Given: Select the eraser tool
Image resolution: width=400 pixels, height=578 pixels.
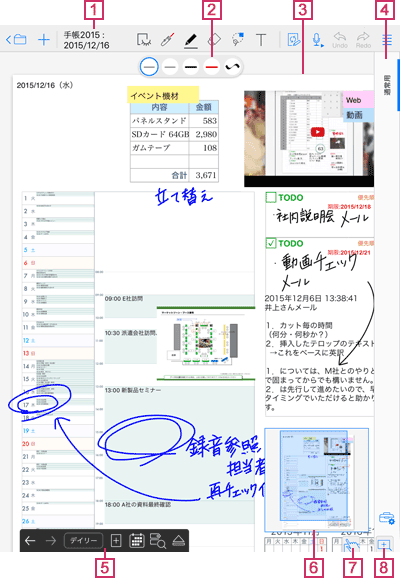Looking at the screenshot, I should [214, 39].
